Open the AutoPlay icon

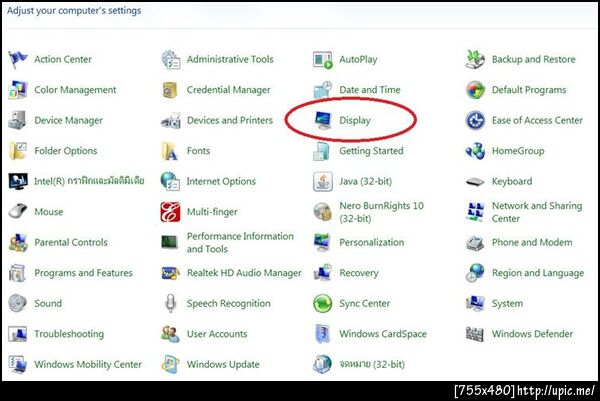click(x=323, y=59)
